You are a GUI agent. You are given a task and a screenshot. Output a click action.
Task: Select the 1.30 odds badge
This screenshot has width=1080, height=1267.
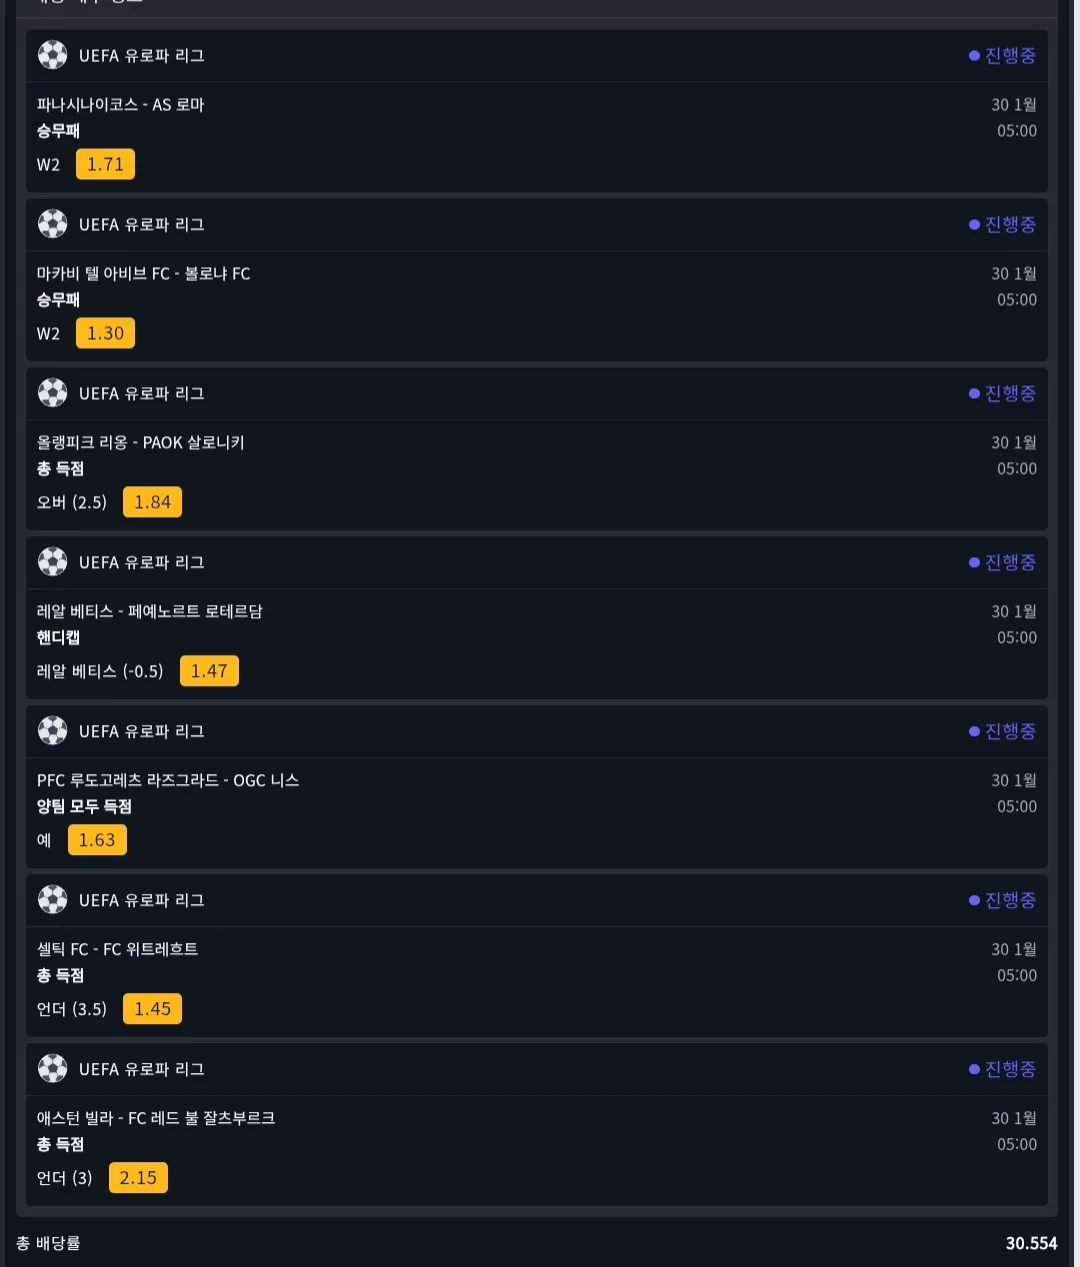pyautogui.click(x=105, y=333)
